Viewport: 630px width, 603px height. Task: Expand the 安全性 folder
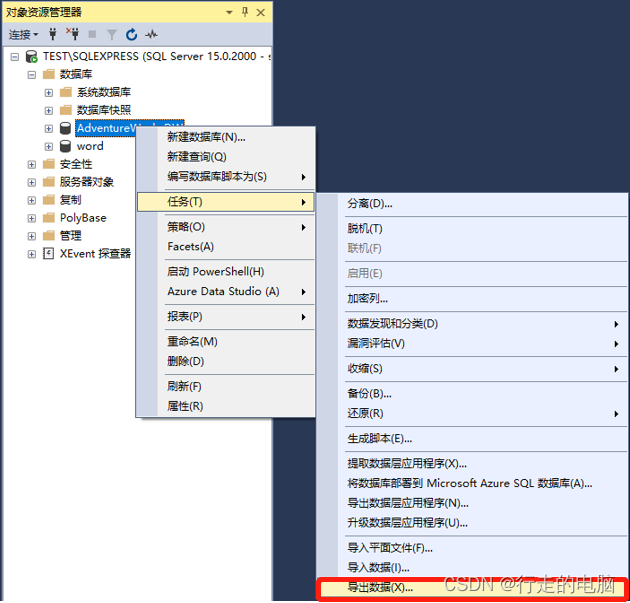[32, 164]
